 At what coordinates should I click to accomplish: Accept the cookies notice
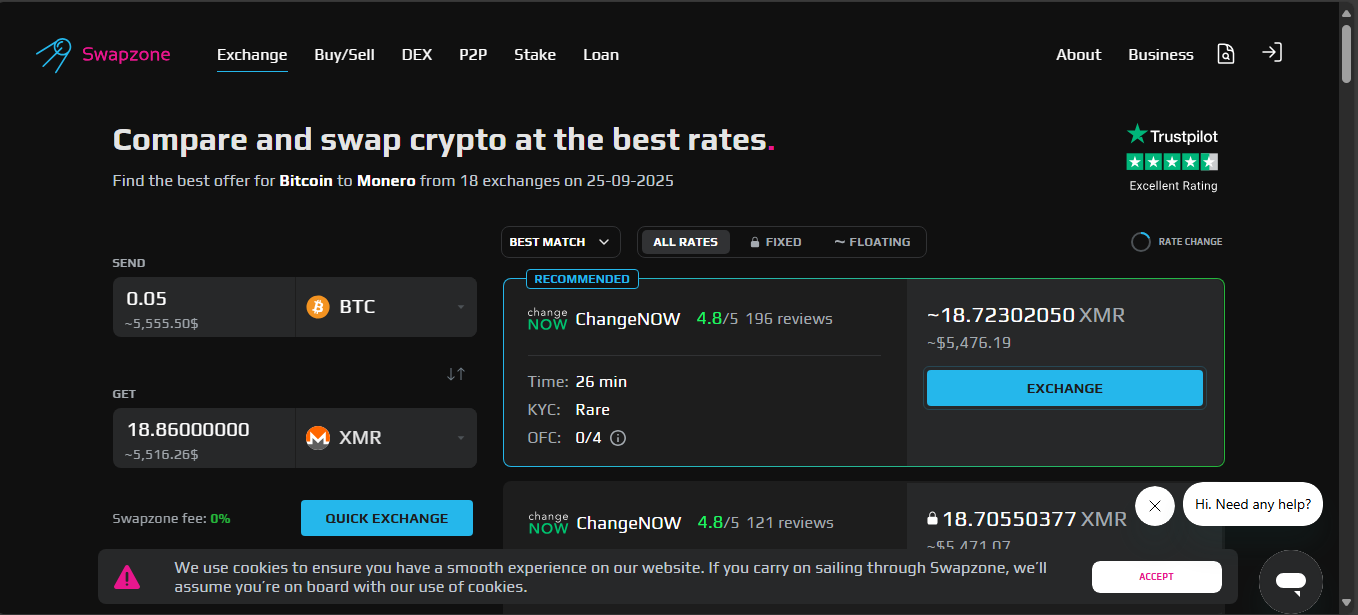[1156, 577]
